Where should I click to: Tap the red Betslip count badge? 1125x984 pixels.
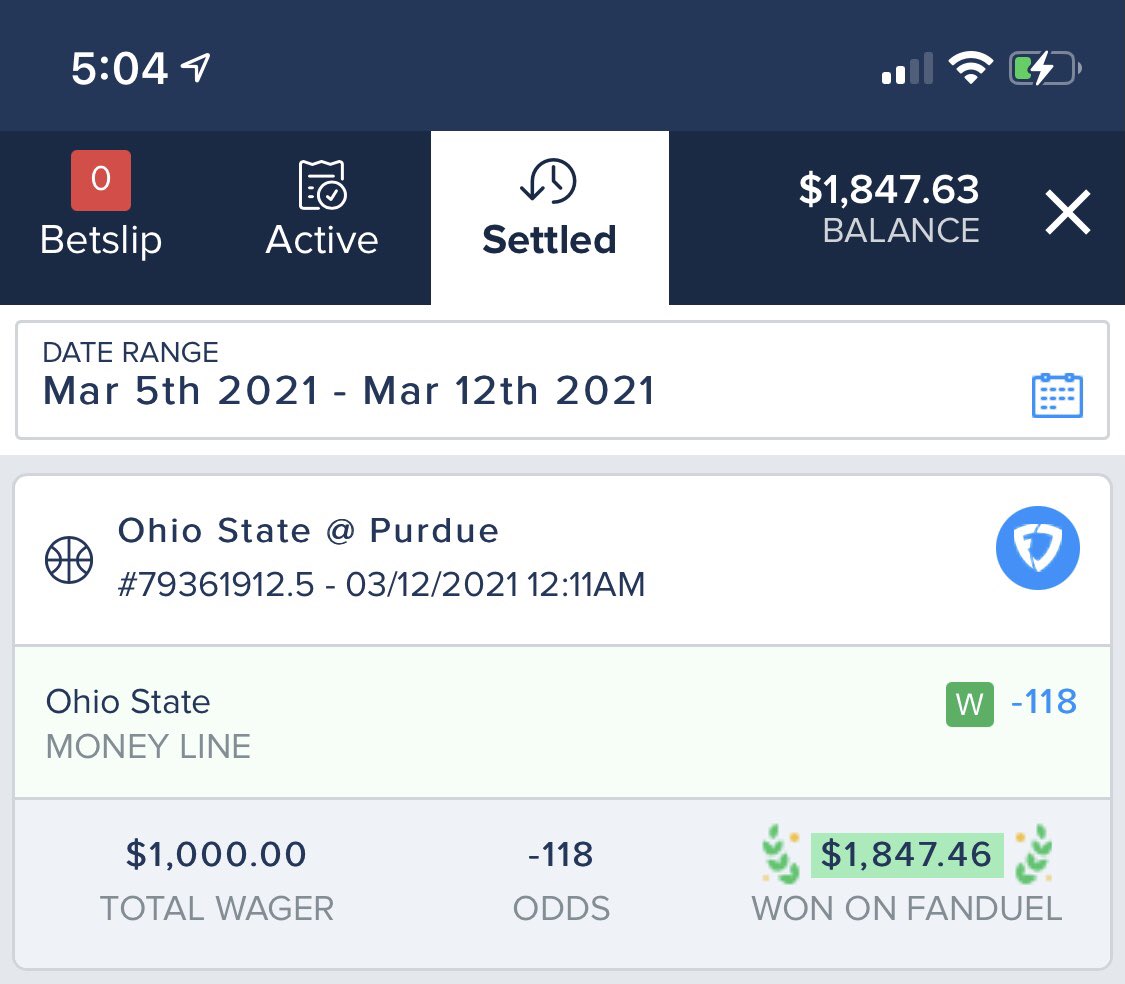click(x=101, y=180)
